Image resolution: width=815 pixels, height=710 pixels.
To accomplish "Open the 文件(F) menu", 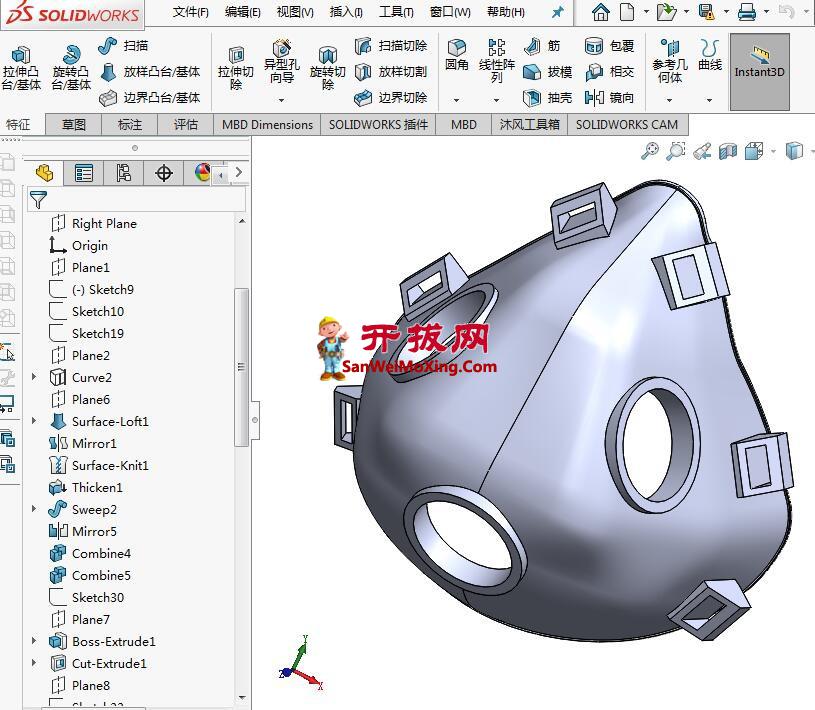I will coord(190,11).
